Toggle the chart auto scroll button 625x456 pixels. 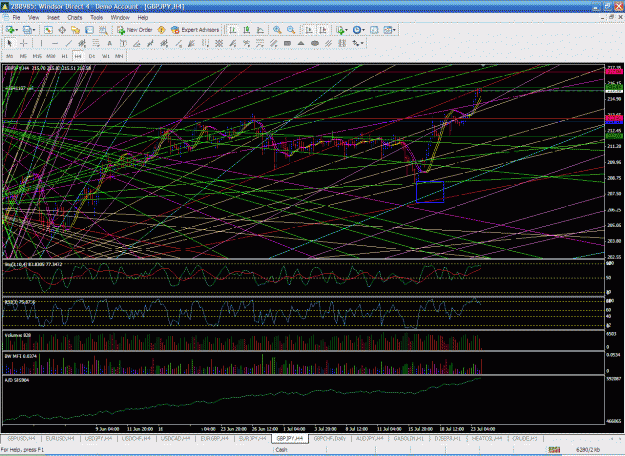[309, 30]
